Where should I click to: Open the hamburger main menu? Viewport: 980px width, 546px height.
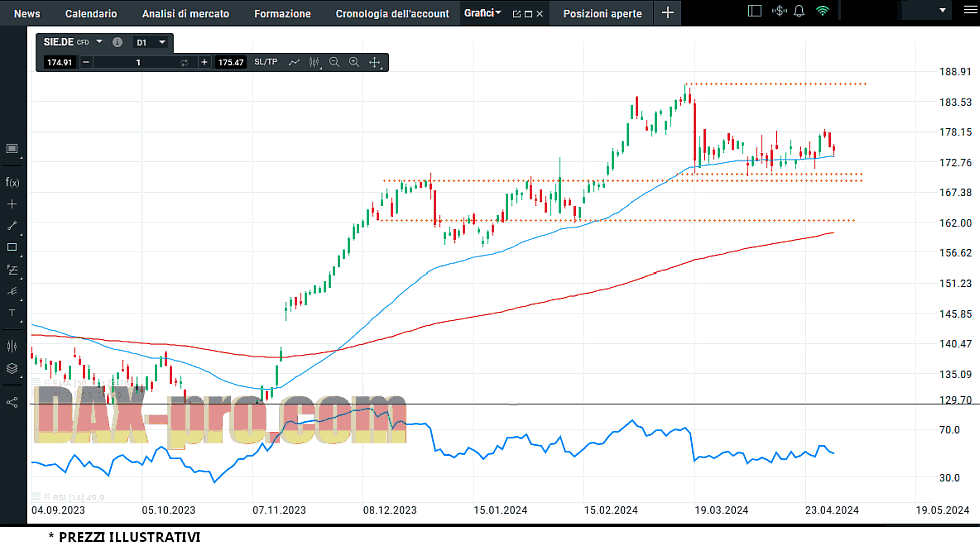point(969,11)
